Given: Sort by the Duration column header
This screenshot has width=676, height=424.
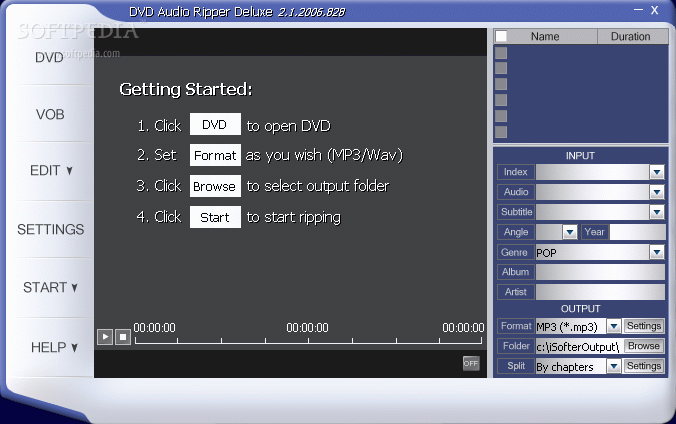Looking at the screenshot, I should point(632,37).
